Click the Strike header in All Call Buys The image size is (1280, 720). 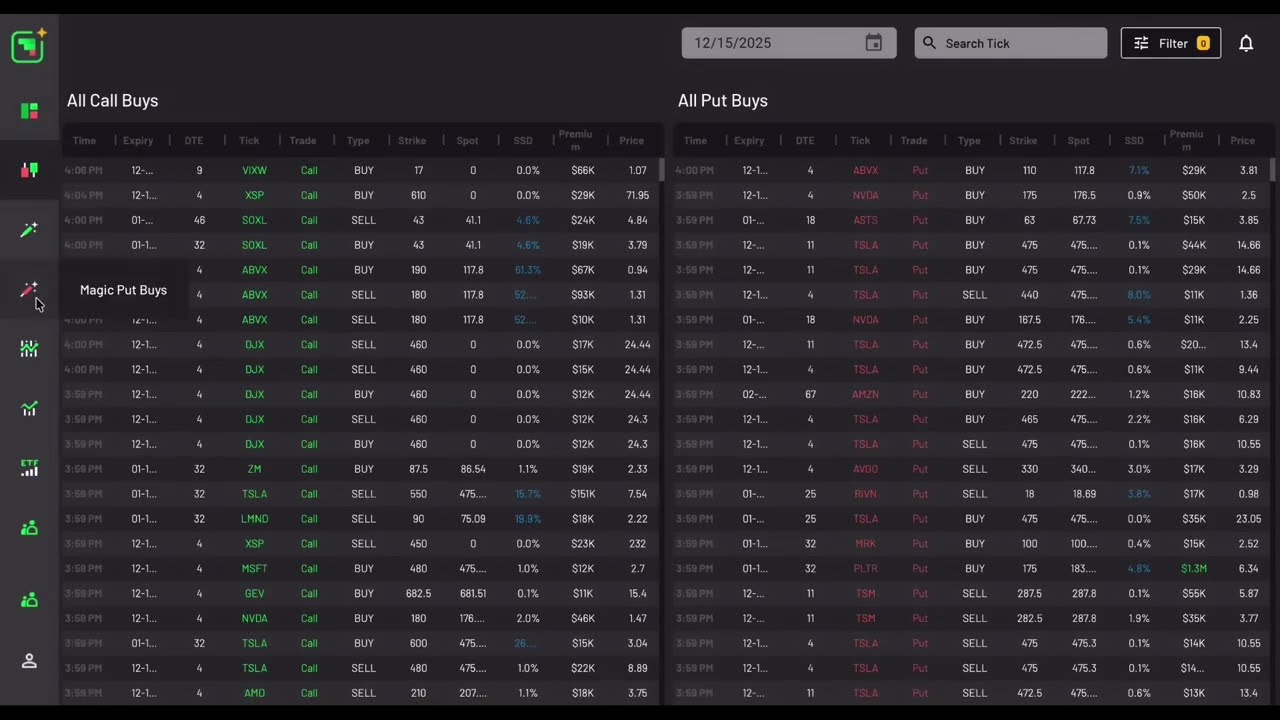pos(412,141)
